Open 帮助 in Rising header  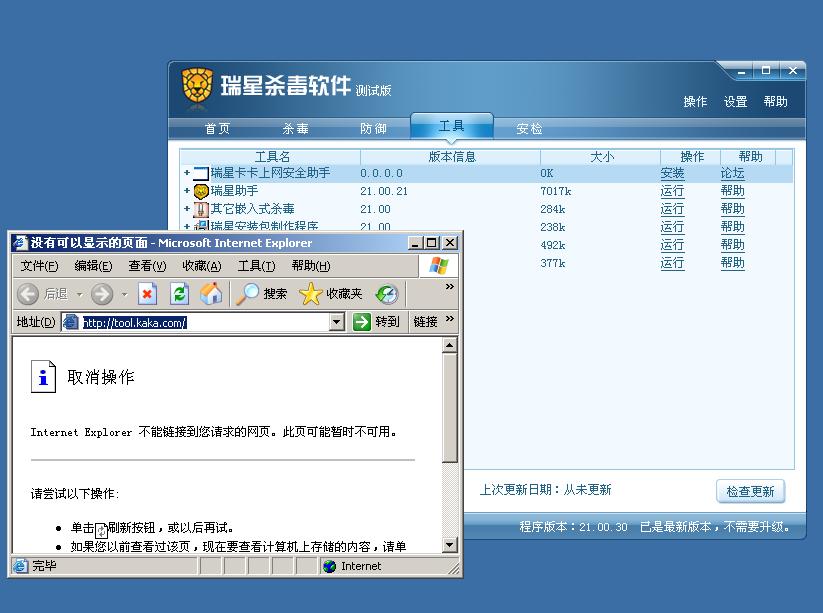coord(776,102)
